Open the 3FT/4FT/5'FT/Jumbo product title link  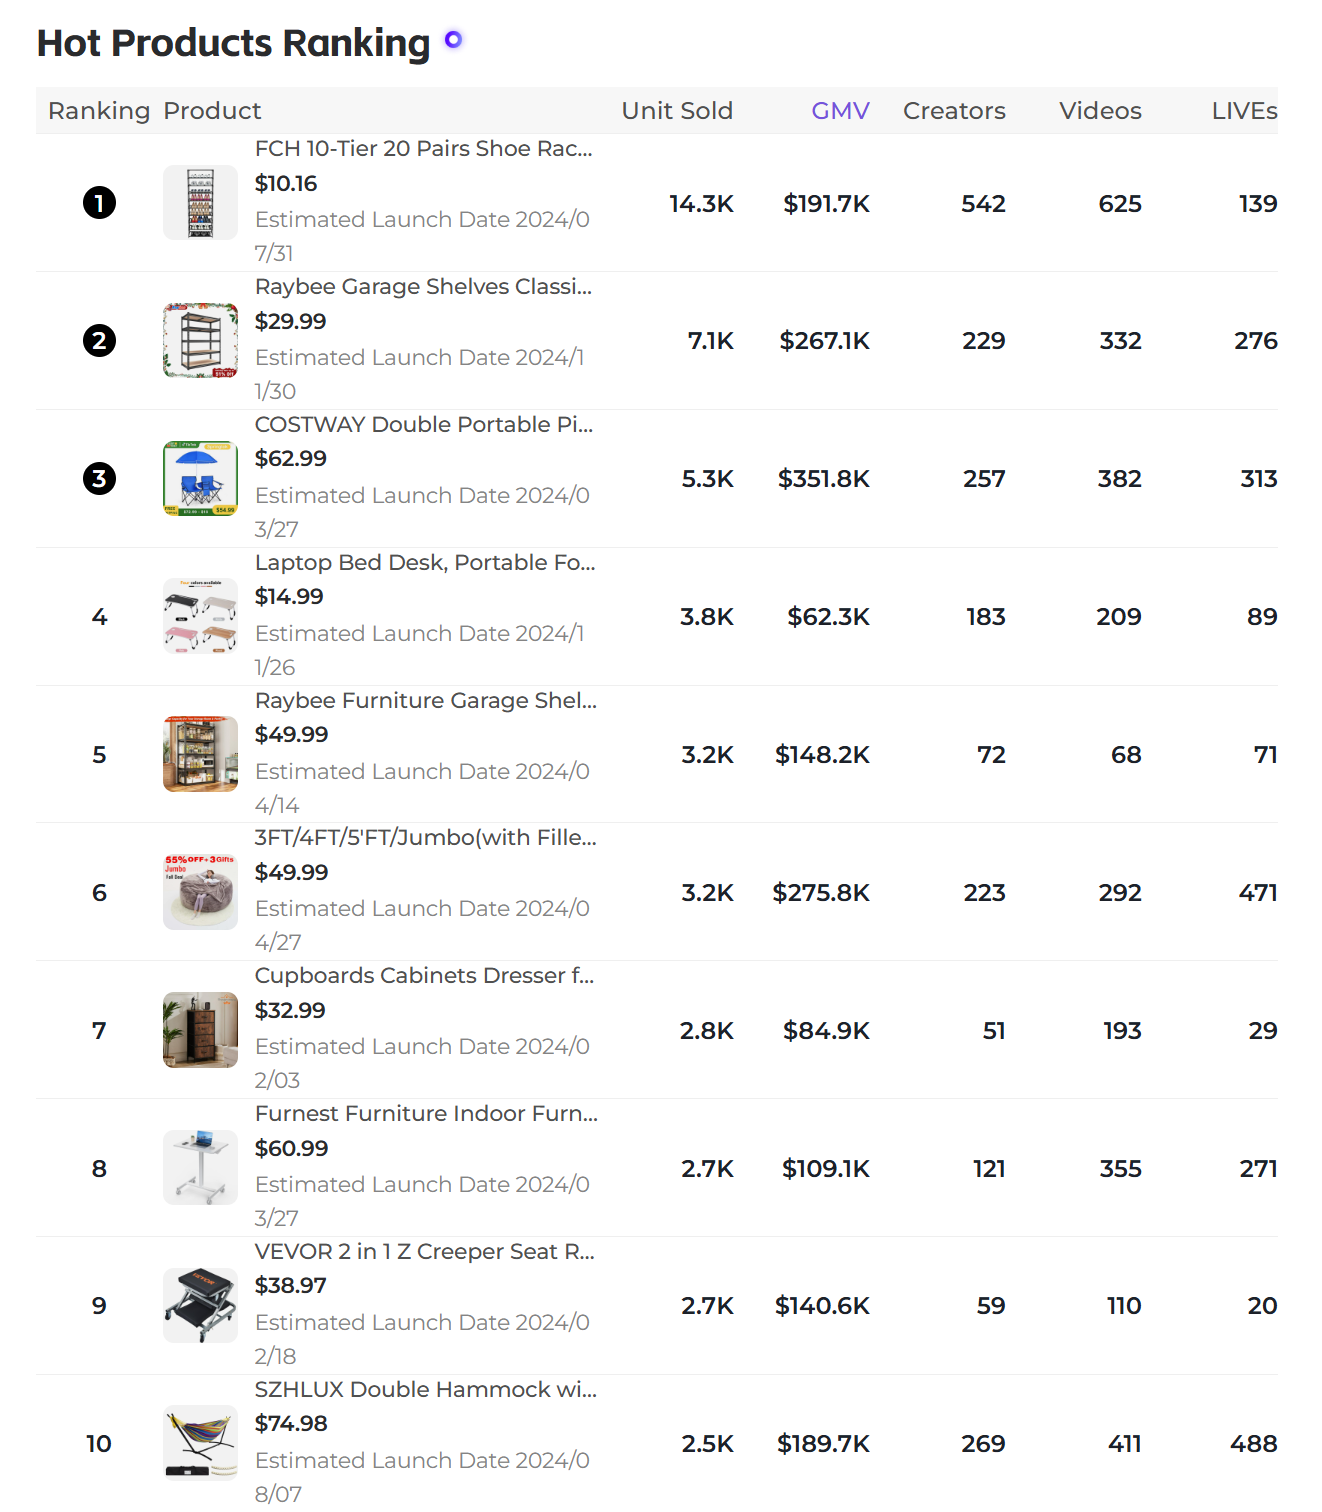[426, 838]
